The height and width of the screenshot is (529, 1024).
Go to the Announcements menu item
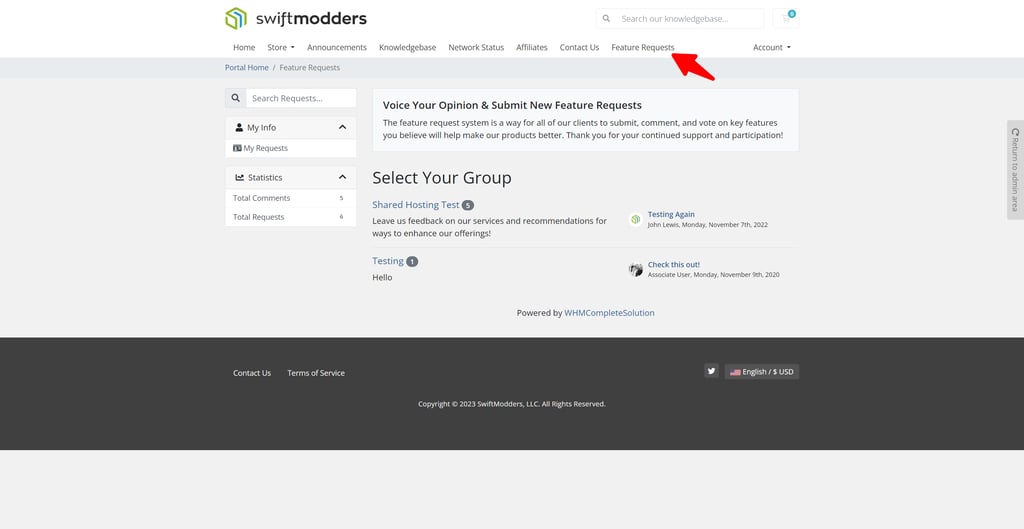(x=336, y=47)
